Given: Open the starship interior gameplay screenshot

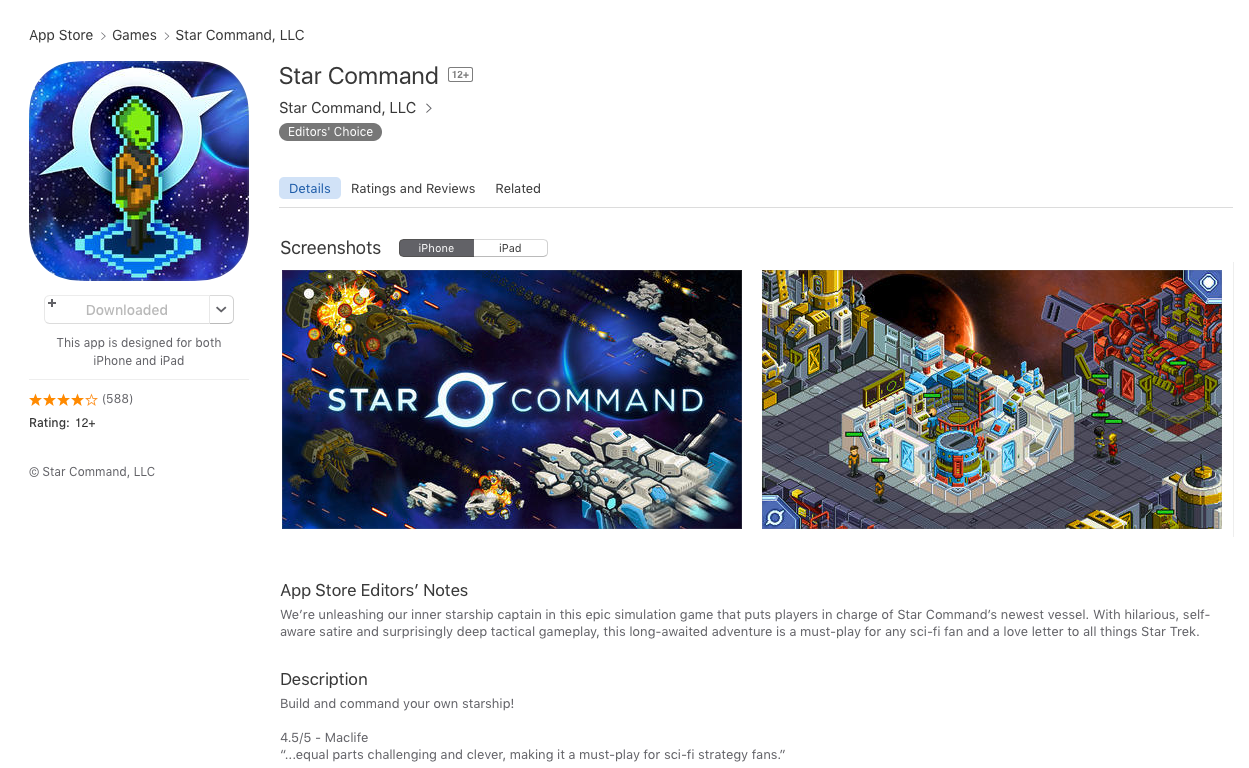Looking at the screenshot, I should [992, 399].
